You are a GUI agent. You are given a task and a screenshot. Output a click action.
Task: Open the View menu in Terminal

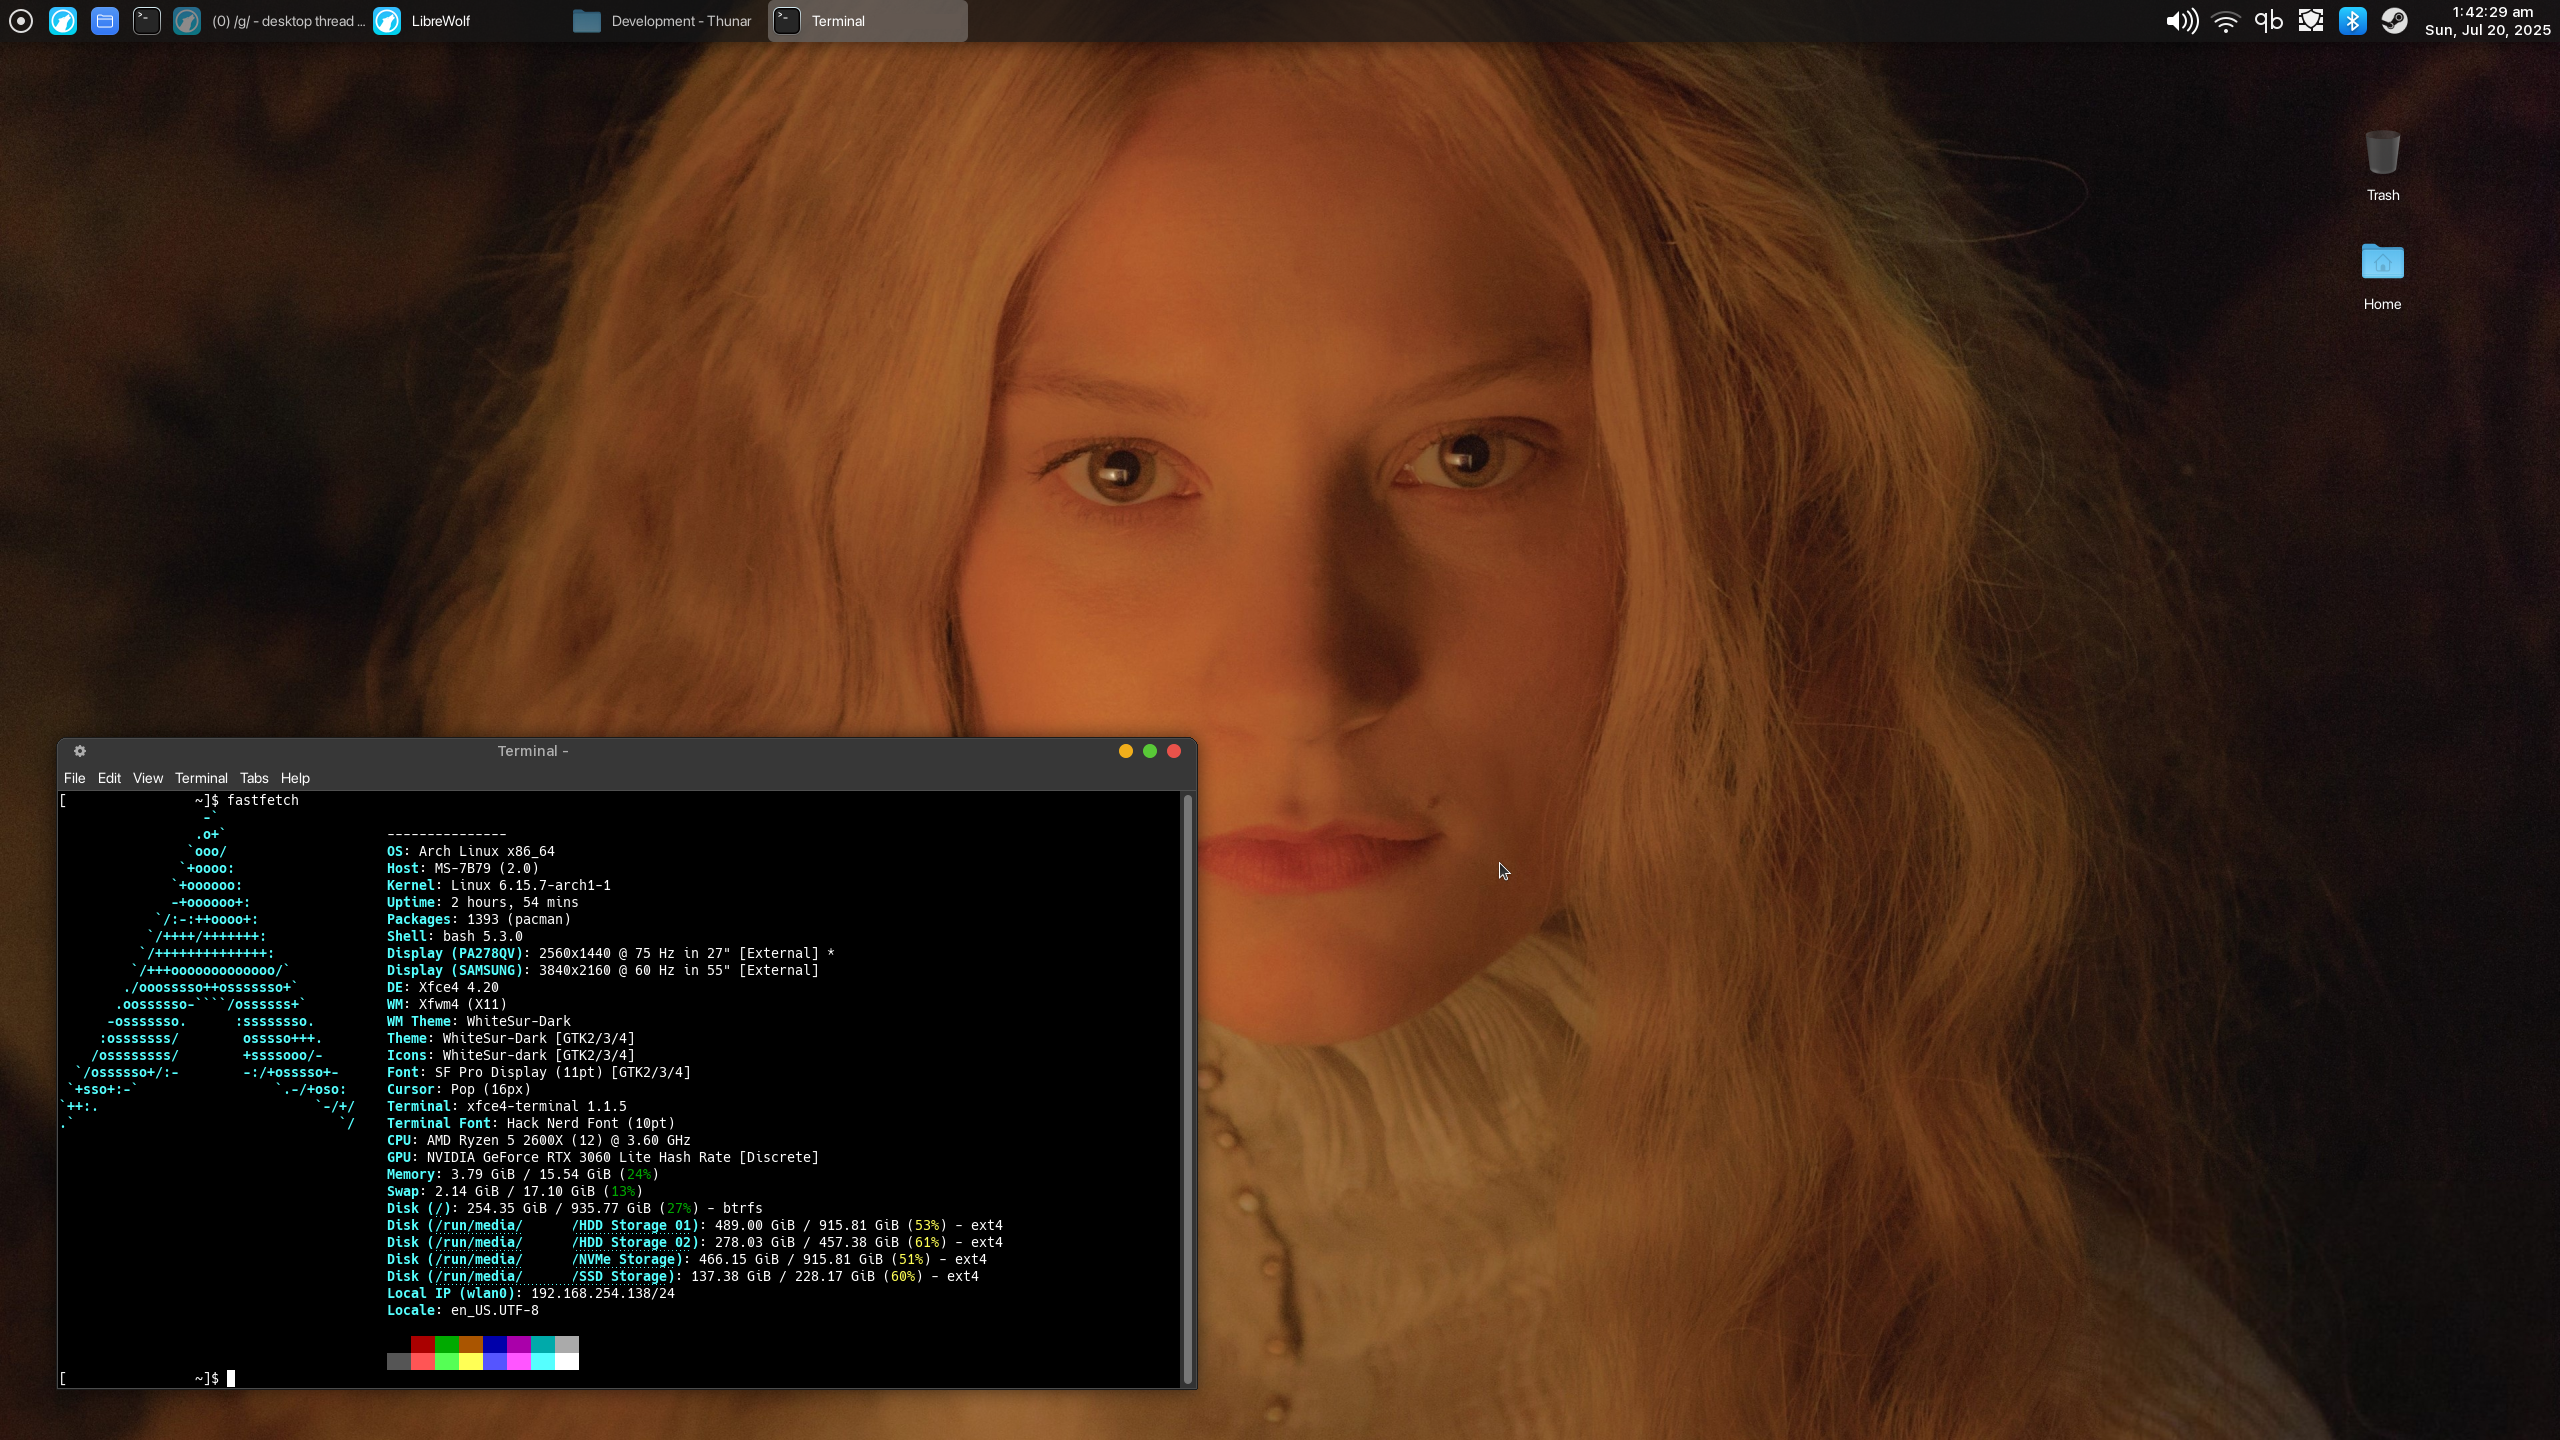tap(148, 778)
